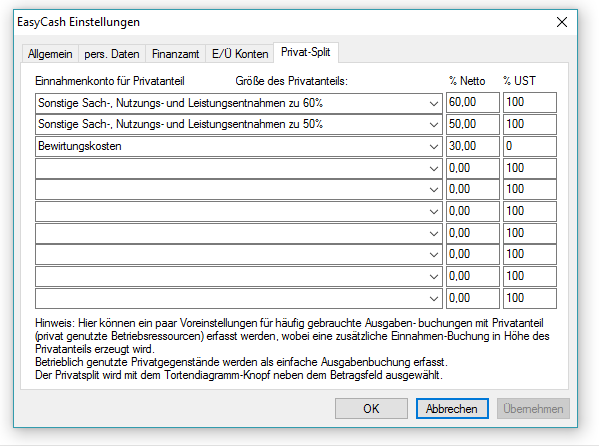Select the Privat-Split tab
This screenshot has height=446, width=599.
(x=306, y=52)
